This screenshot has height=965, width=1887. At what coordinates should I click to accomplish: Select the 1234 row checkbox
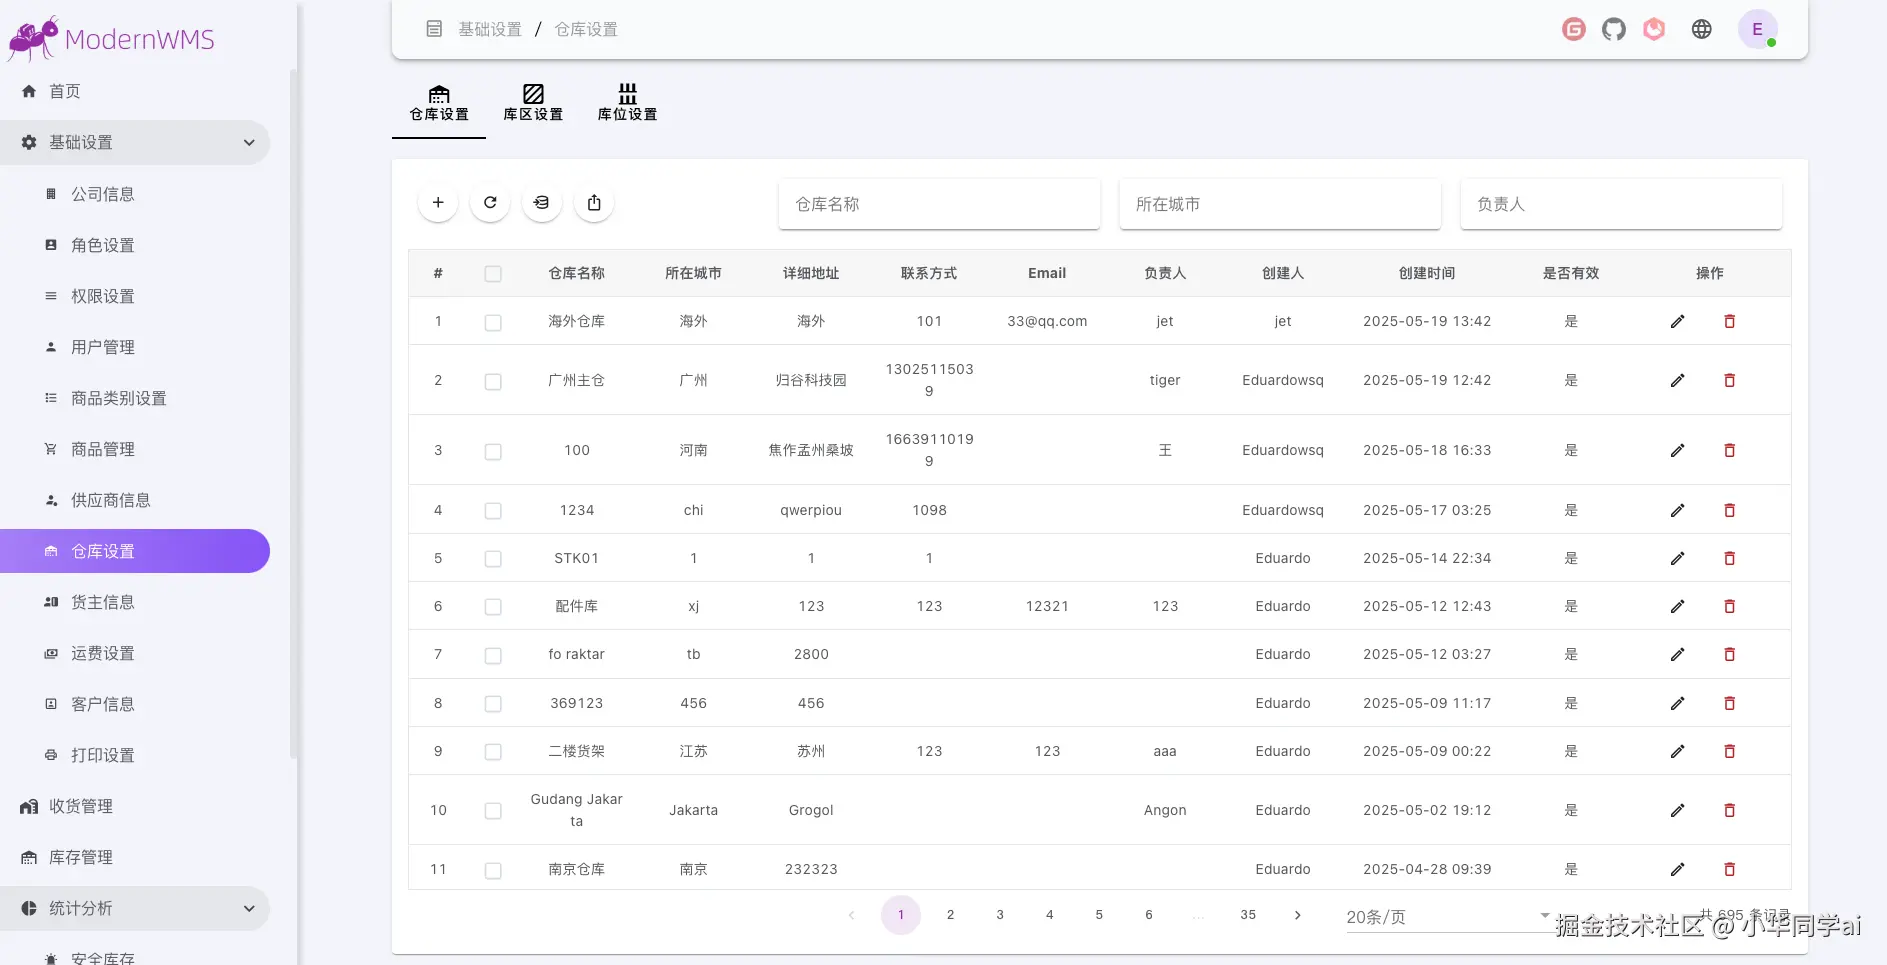(493, 511)
